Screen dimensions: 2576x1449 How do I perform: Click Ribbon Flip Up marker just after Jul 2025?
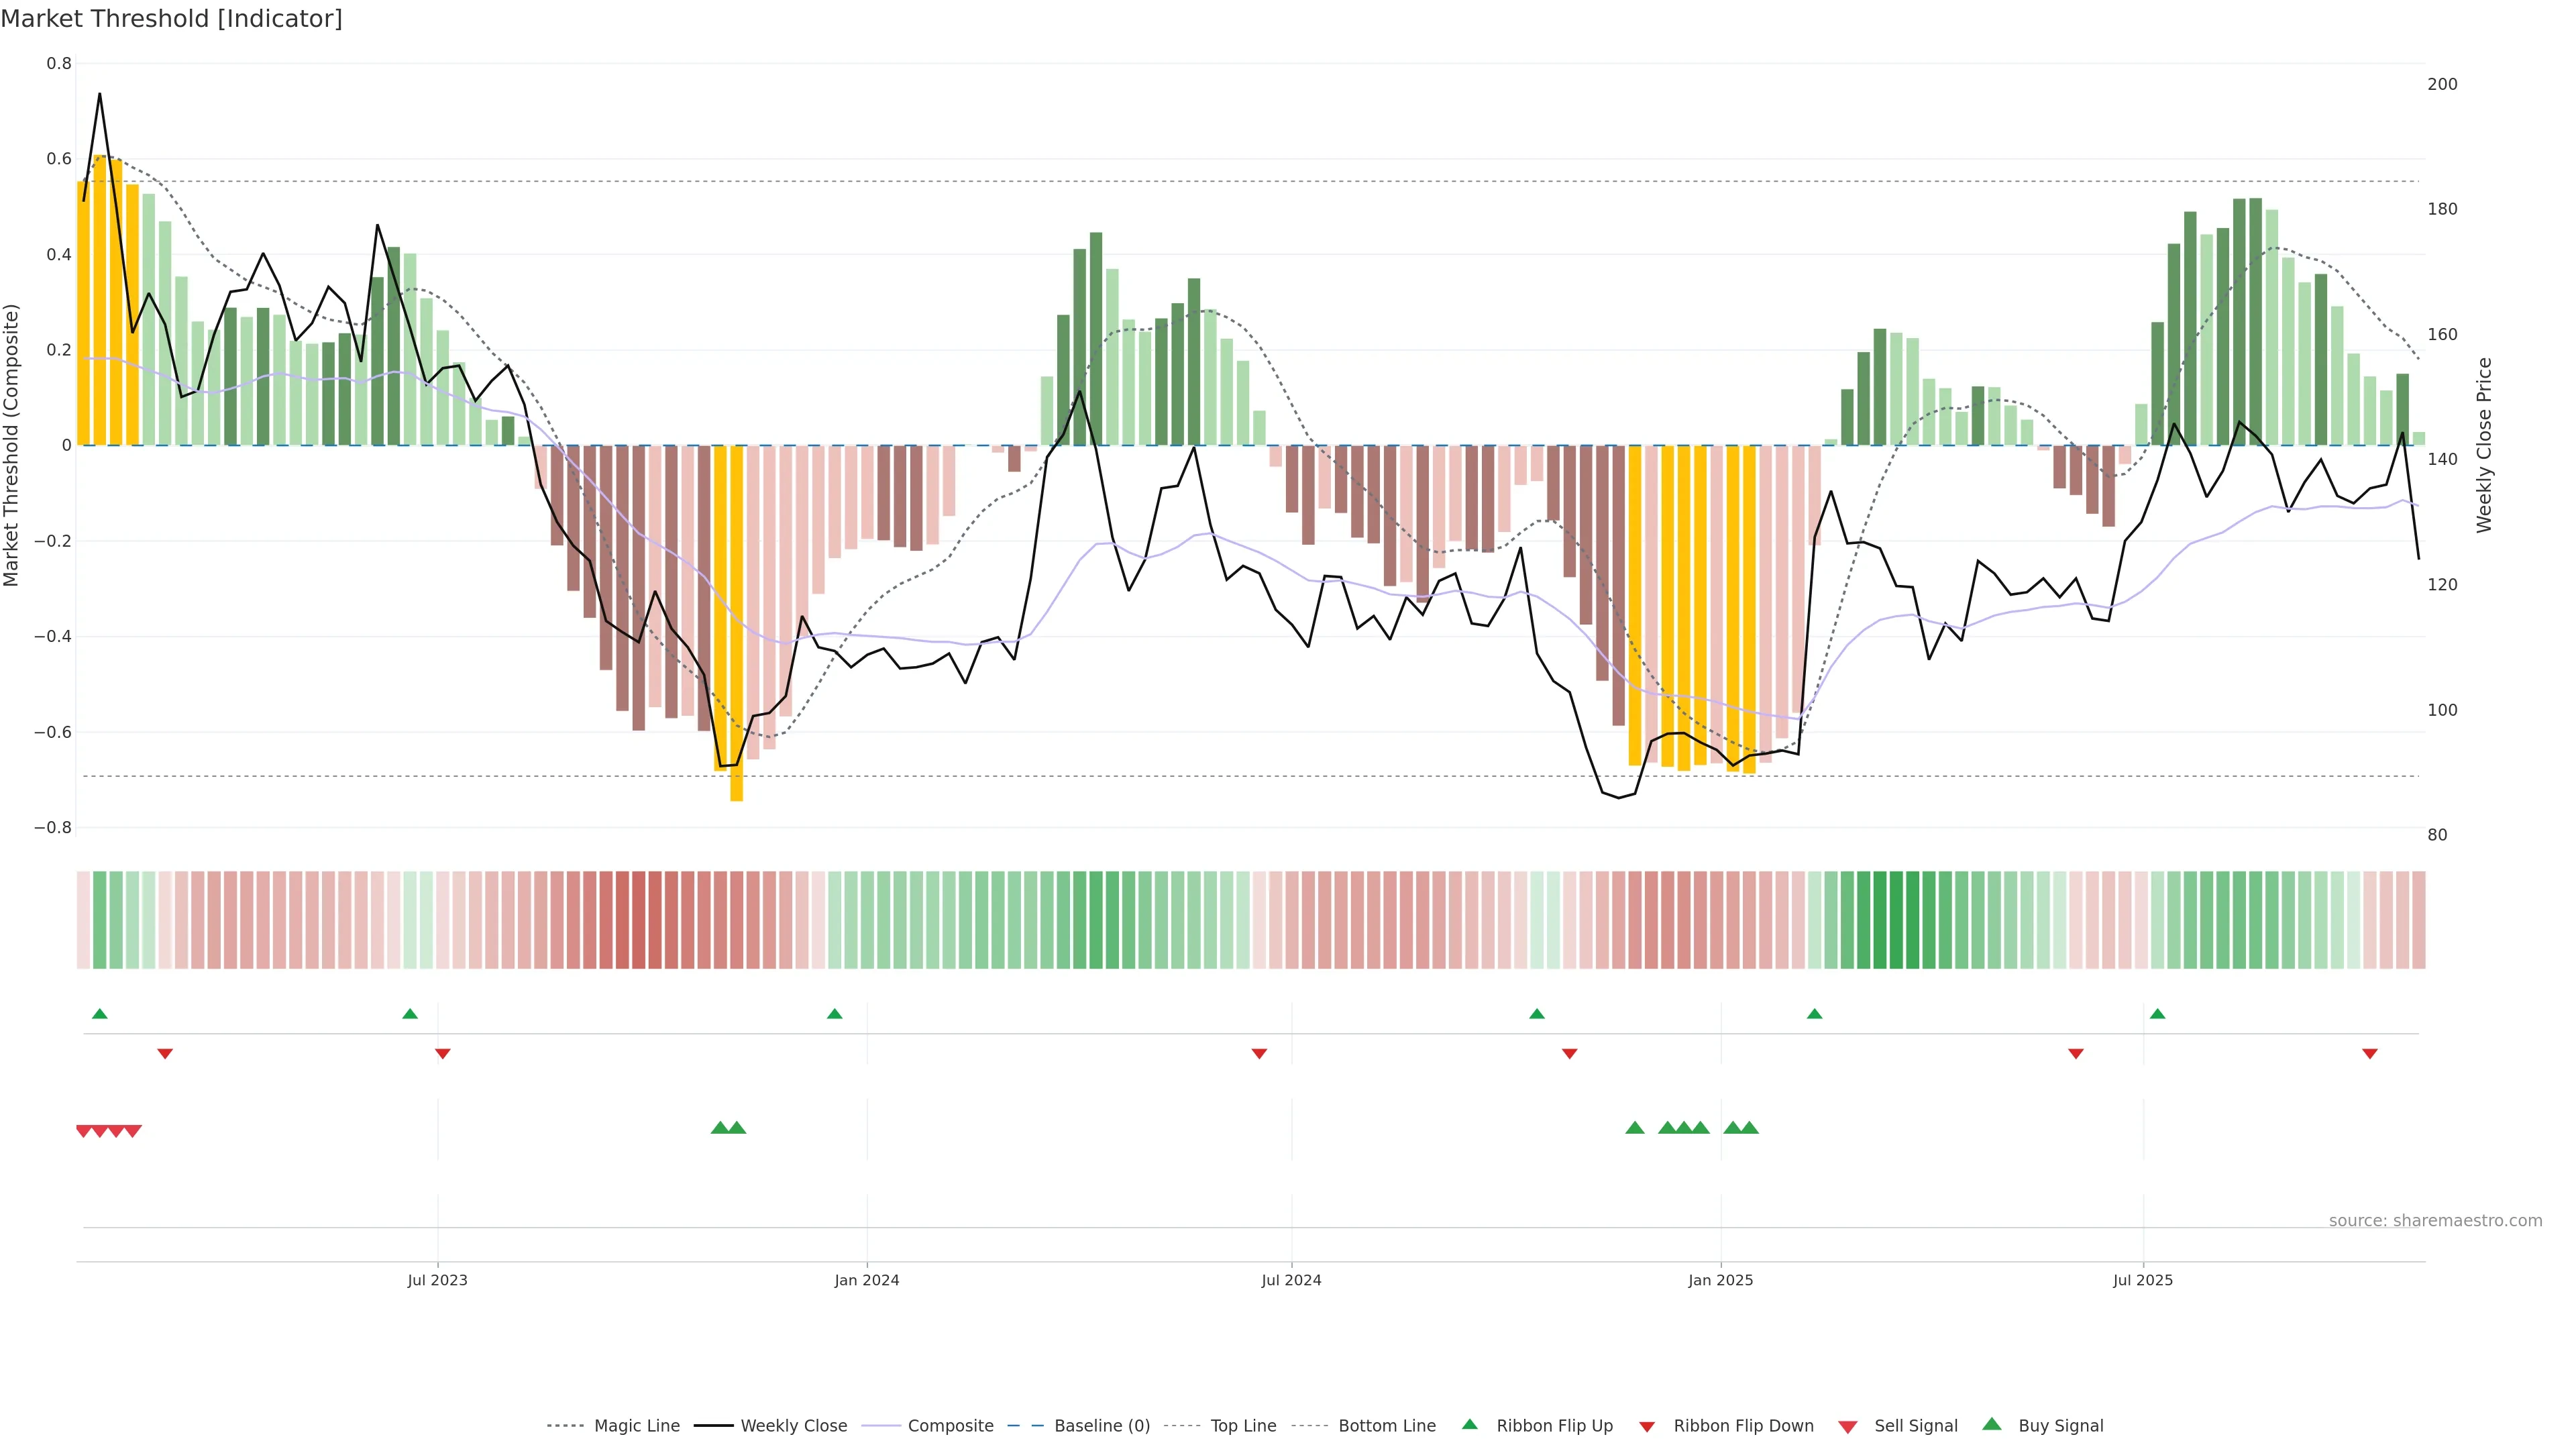(x=2157, y=1014)
